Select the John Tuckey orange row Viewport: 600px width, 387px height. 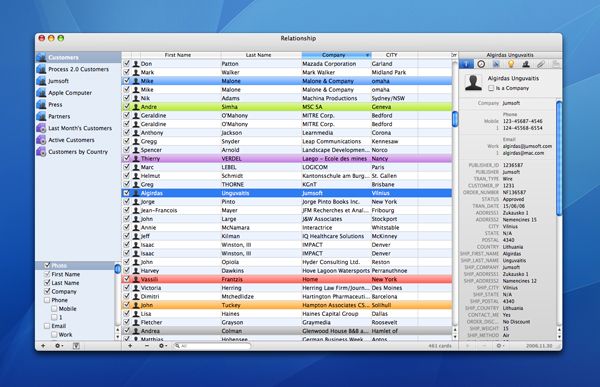click(x=287, y=305)
